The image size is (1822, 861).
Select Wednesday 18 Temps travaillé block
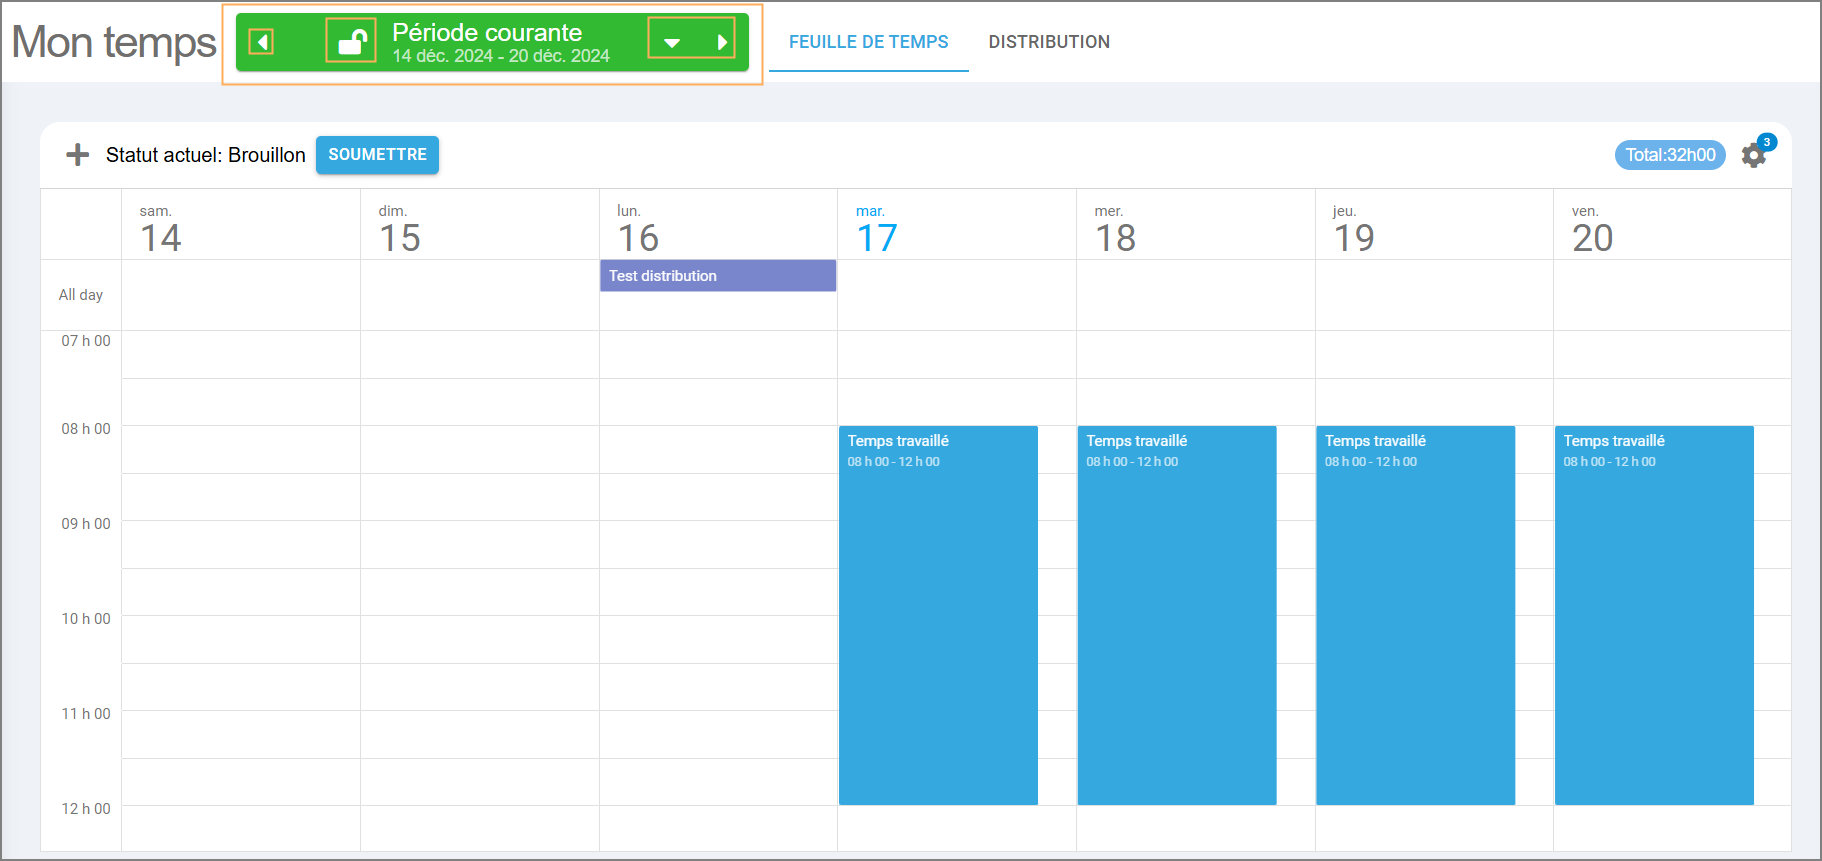(x=1177, y=615)
